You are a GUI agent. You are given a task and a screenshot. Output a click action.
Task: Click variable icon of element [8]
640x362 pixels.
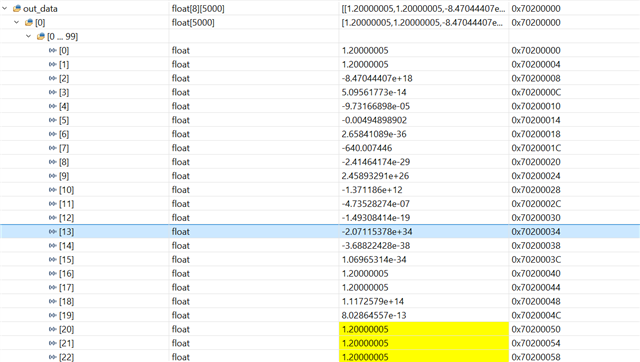pyautogui.click(x=52, y=162)
